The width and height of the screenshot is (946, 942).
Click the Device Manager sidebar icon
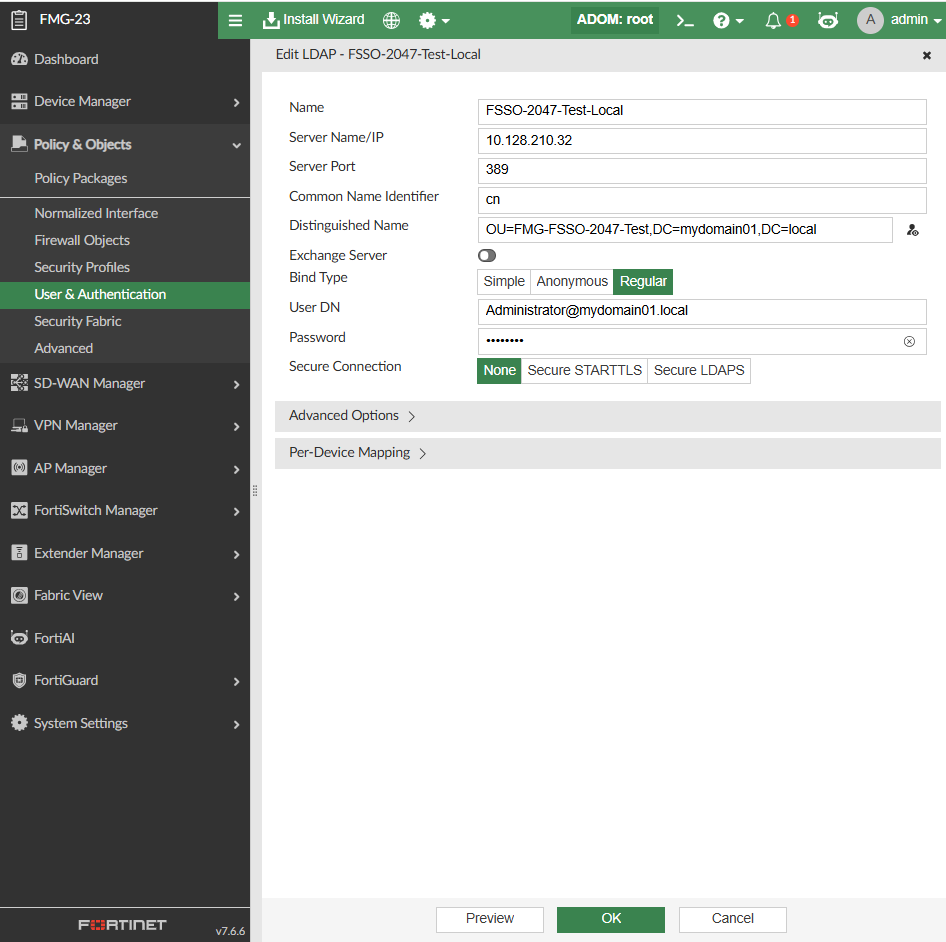click(19, 101)
